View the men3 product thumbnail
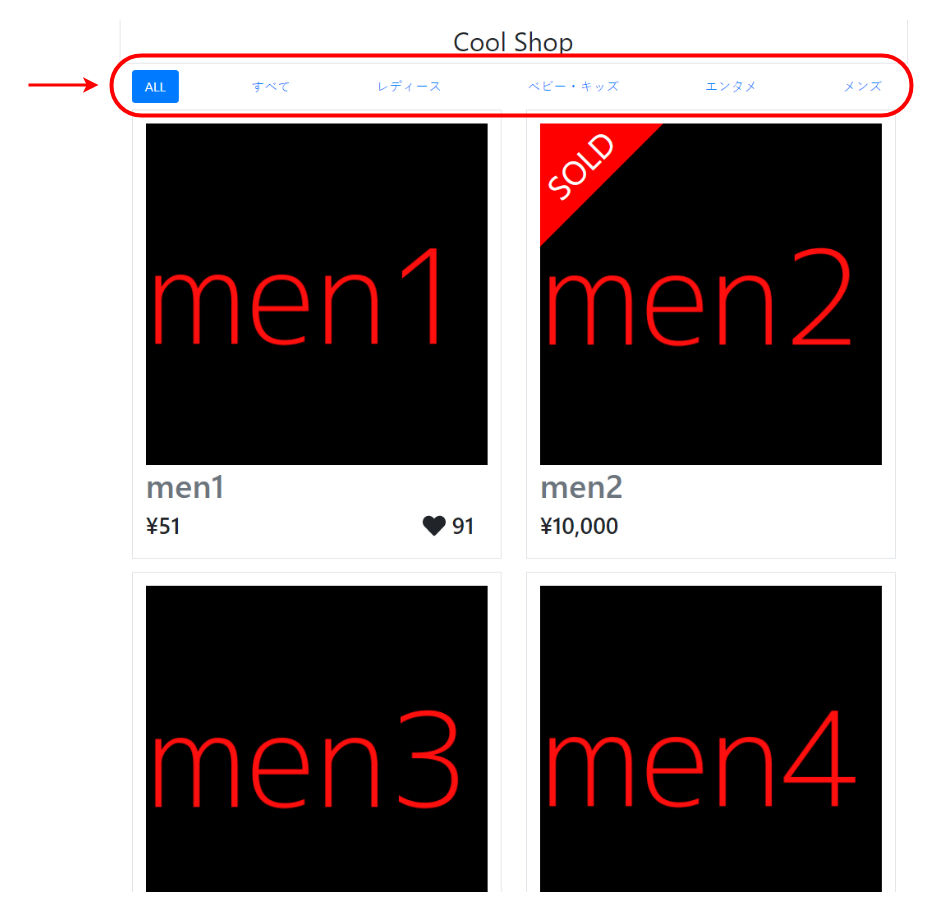 [x=316, y=738]
